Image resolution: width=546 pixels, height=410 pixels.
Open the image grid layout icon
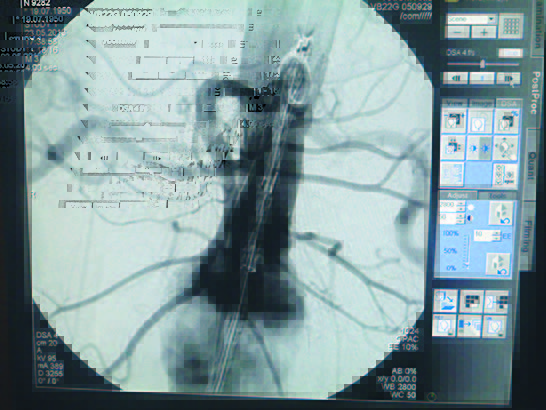pyautogui.click(x=511, y=26)
